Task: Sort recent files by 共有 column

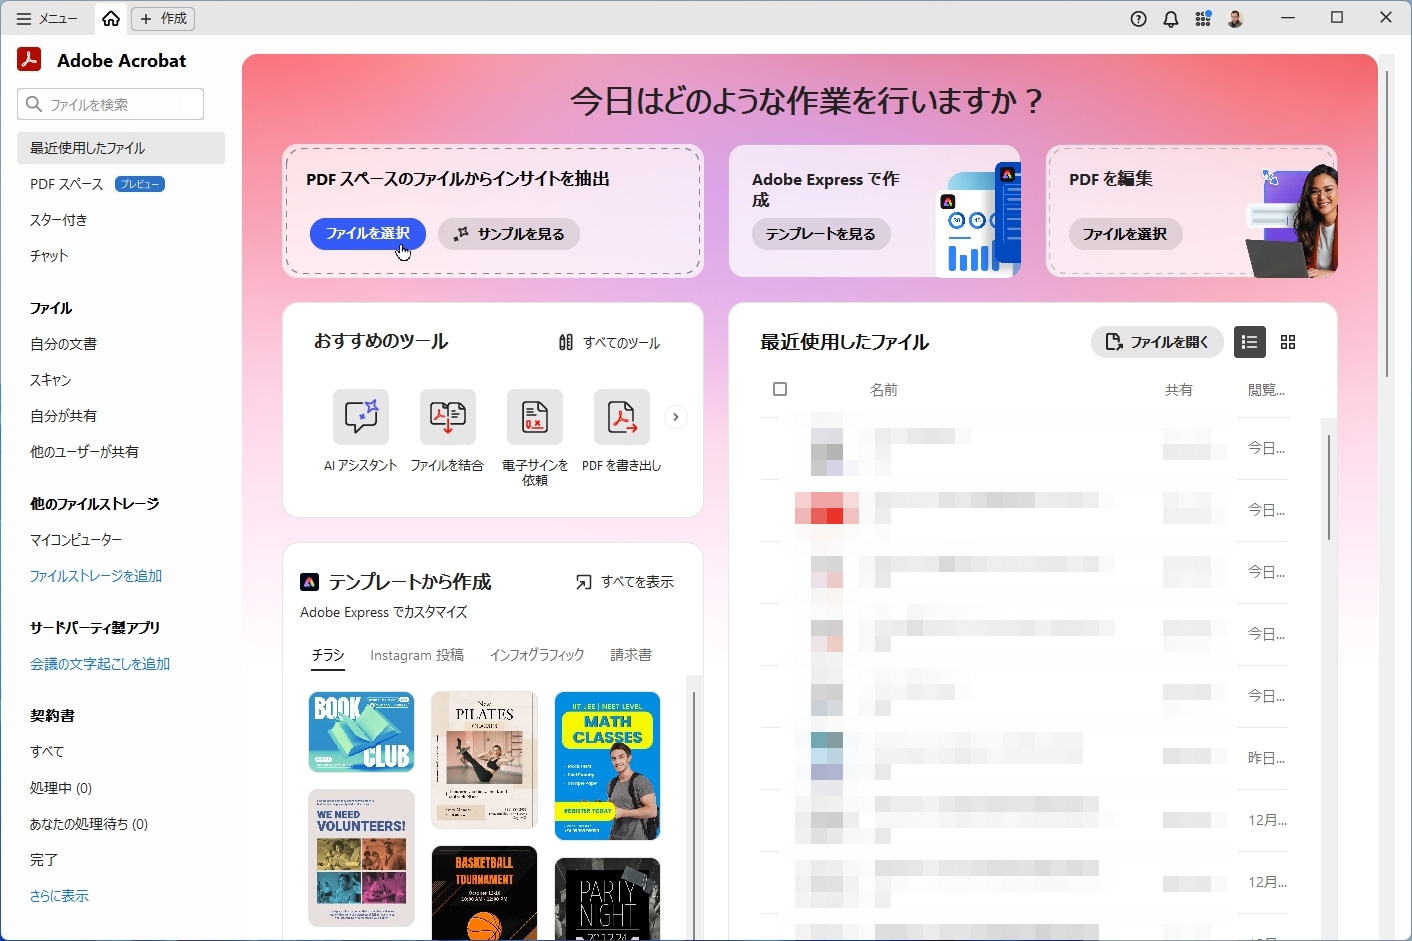Action: [1179, 390]
